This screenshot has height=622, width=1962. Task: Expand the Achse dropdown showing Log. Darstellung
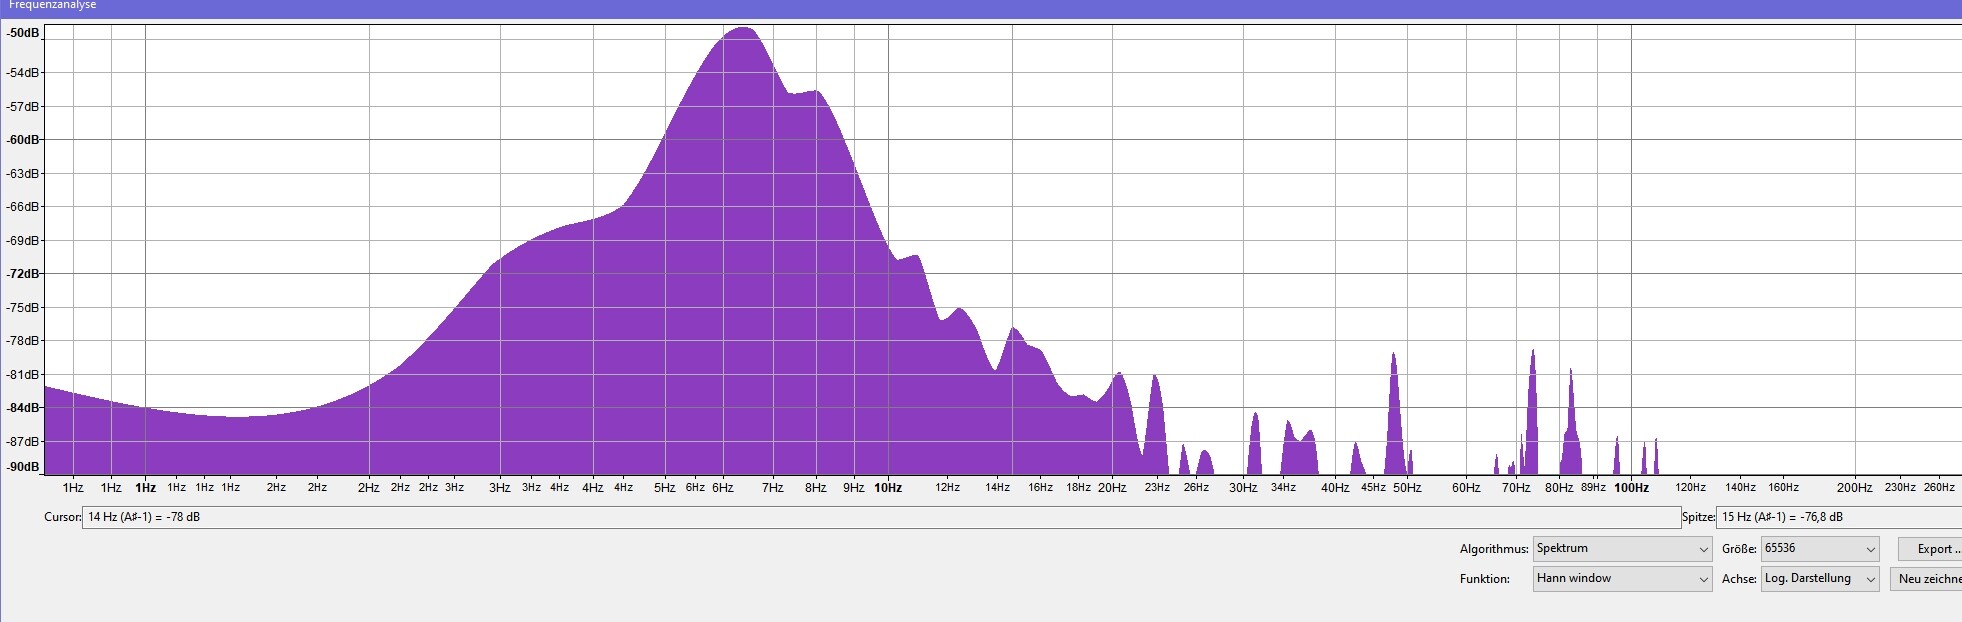point(1820,579)
